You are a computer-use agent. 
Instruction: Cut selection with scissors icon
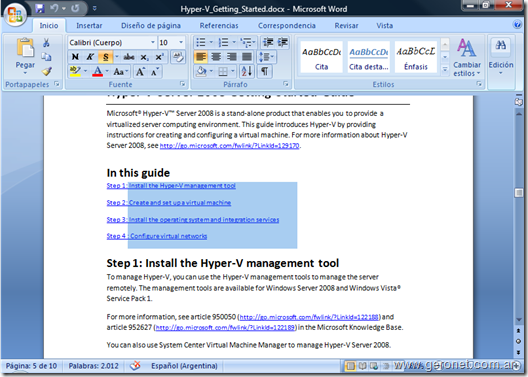(46, 42)
